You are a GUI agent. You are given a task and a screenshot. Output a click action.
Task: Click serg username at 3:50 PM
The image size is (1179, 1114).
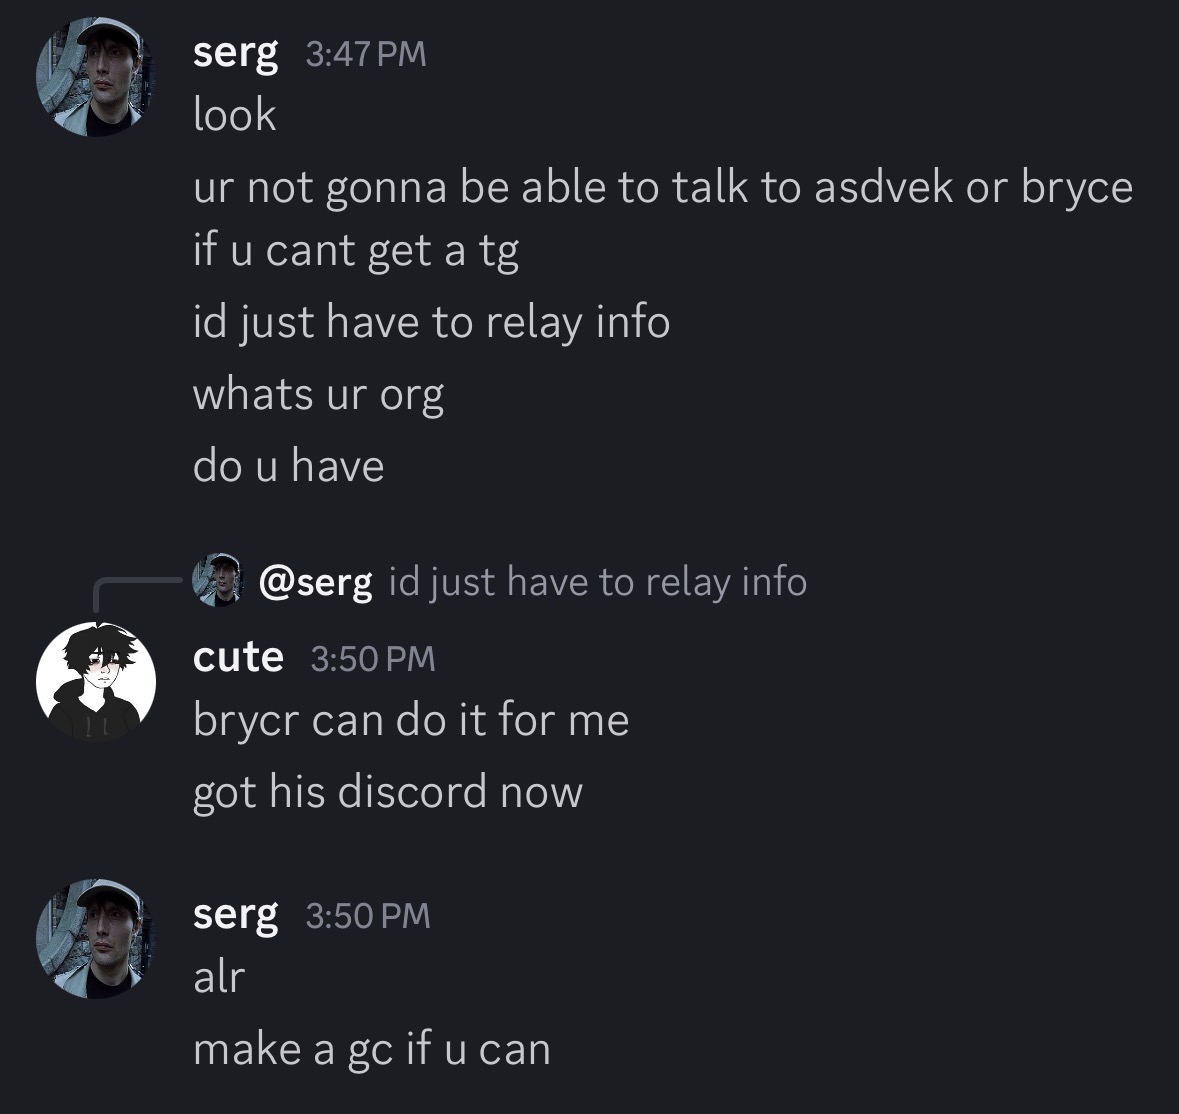235,916
